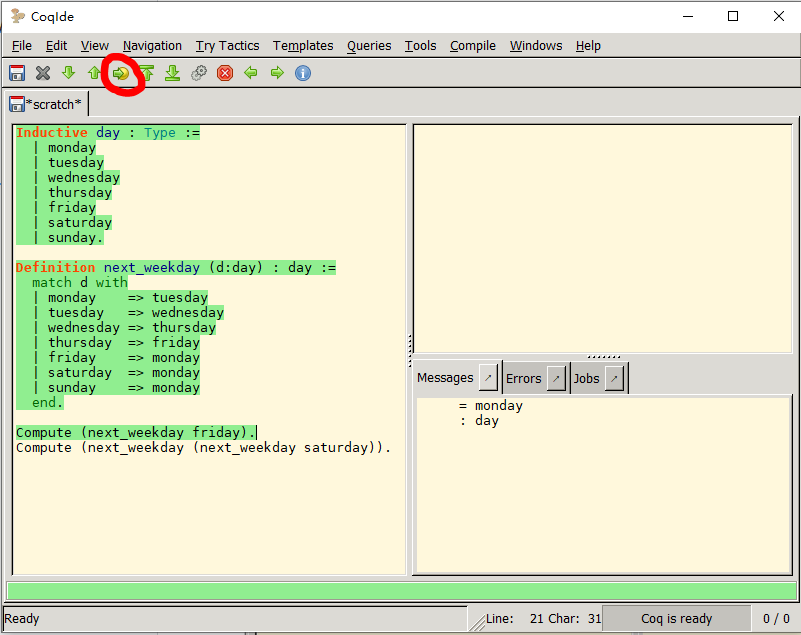Viewport: 801px width, 635px height.
Task: Click the gears fully-check icon
Action: 199,73
